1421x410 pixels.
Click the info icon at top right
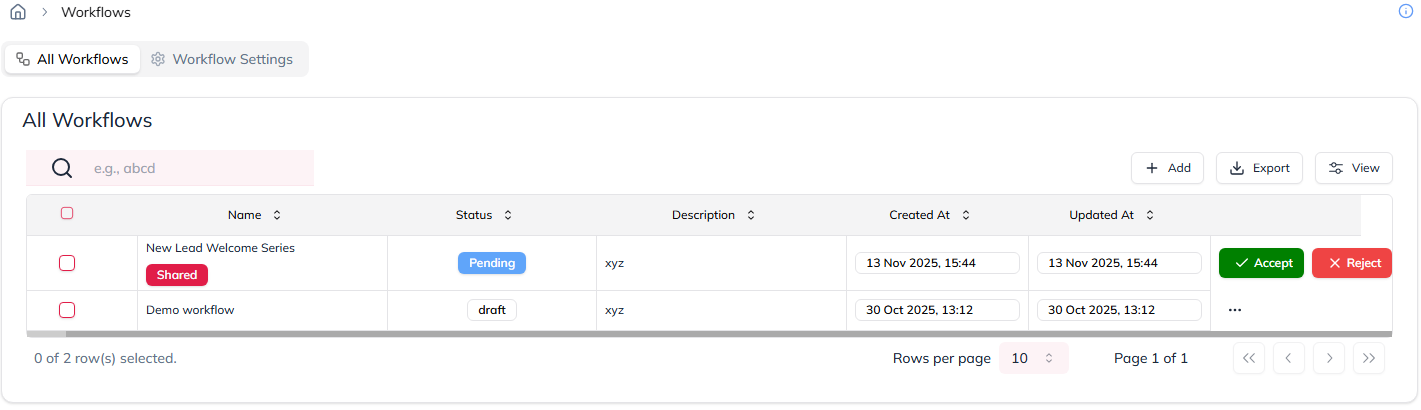[x=1405, y=11]
